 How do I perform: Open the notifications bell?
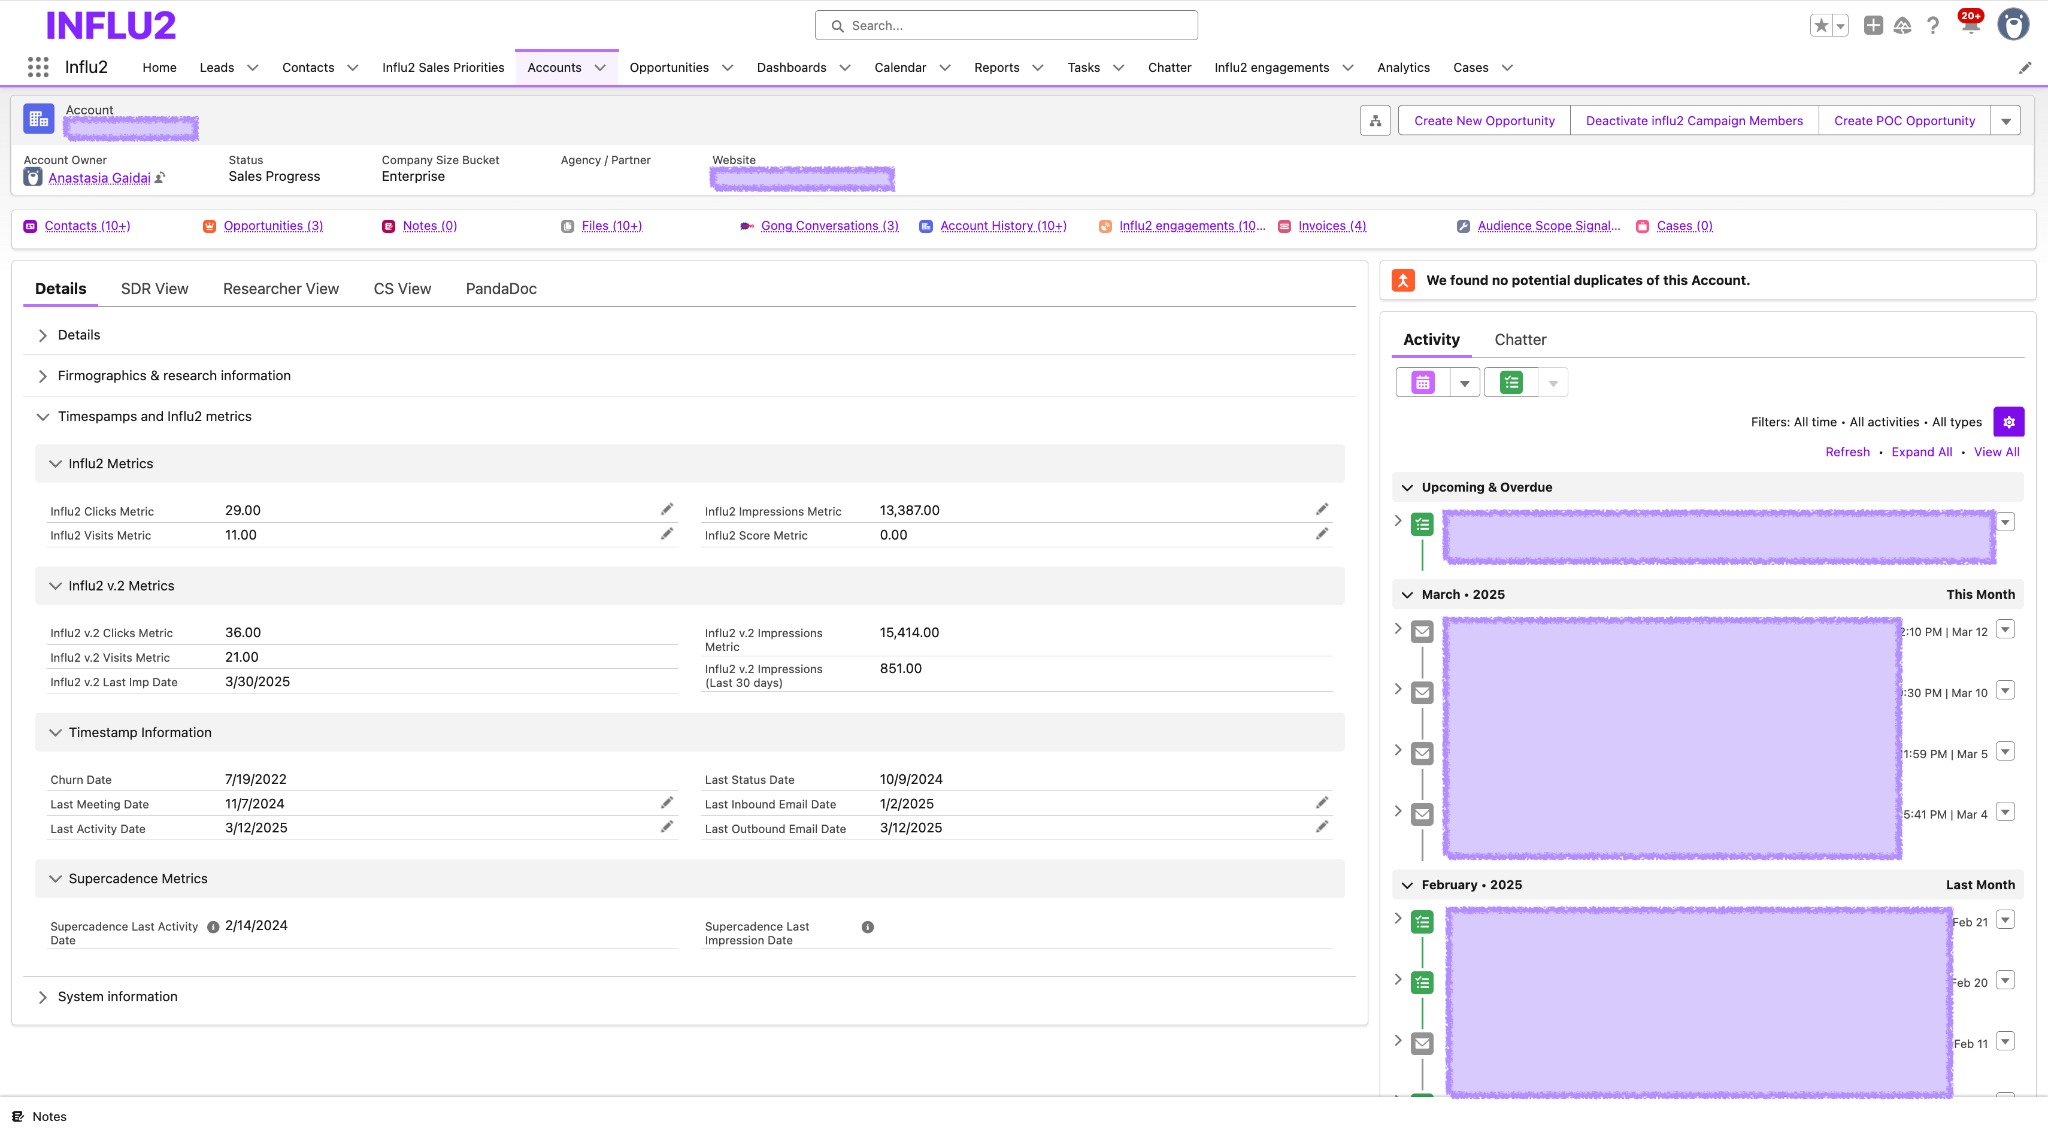(1969, 25)
